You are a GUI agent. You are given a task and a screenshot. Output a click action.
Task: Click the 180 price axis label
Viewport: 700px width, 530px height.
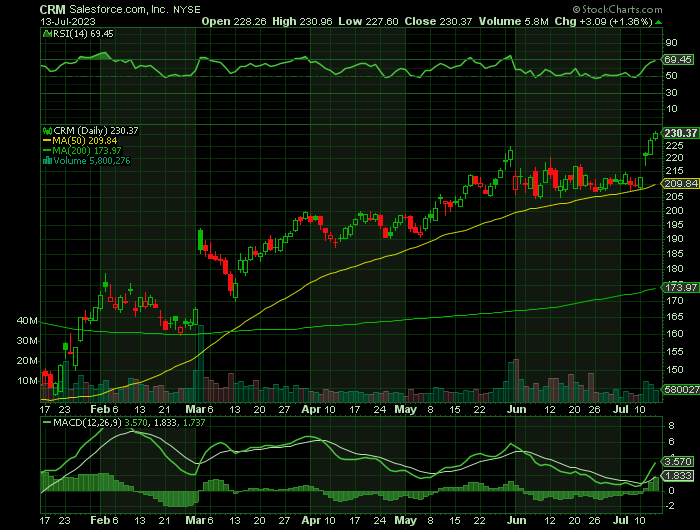pos(674,269)
